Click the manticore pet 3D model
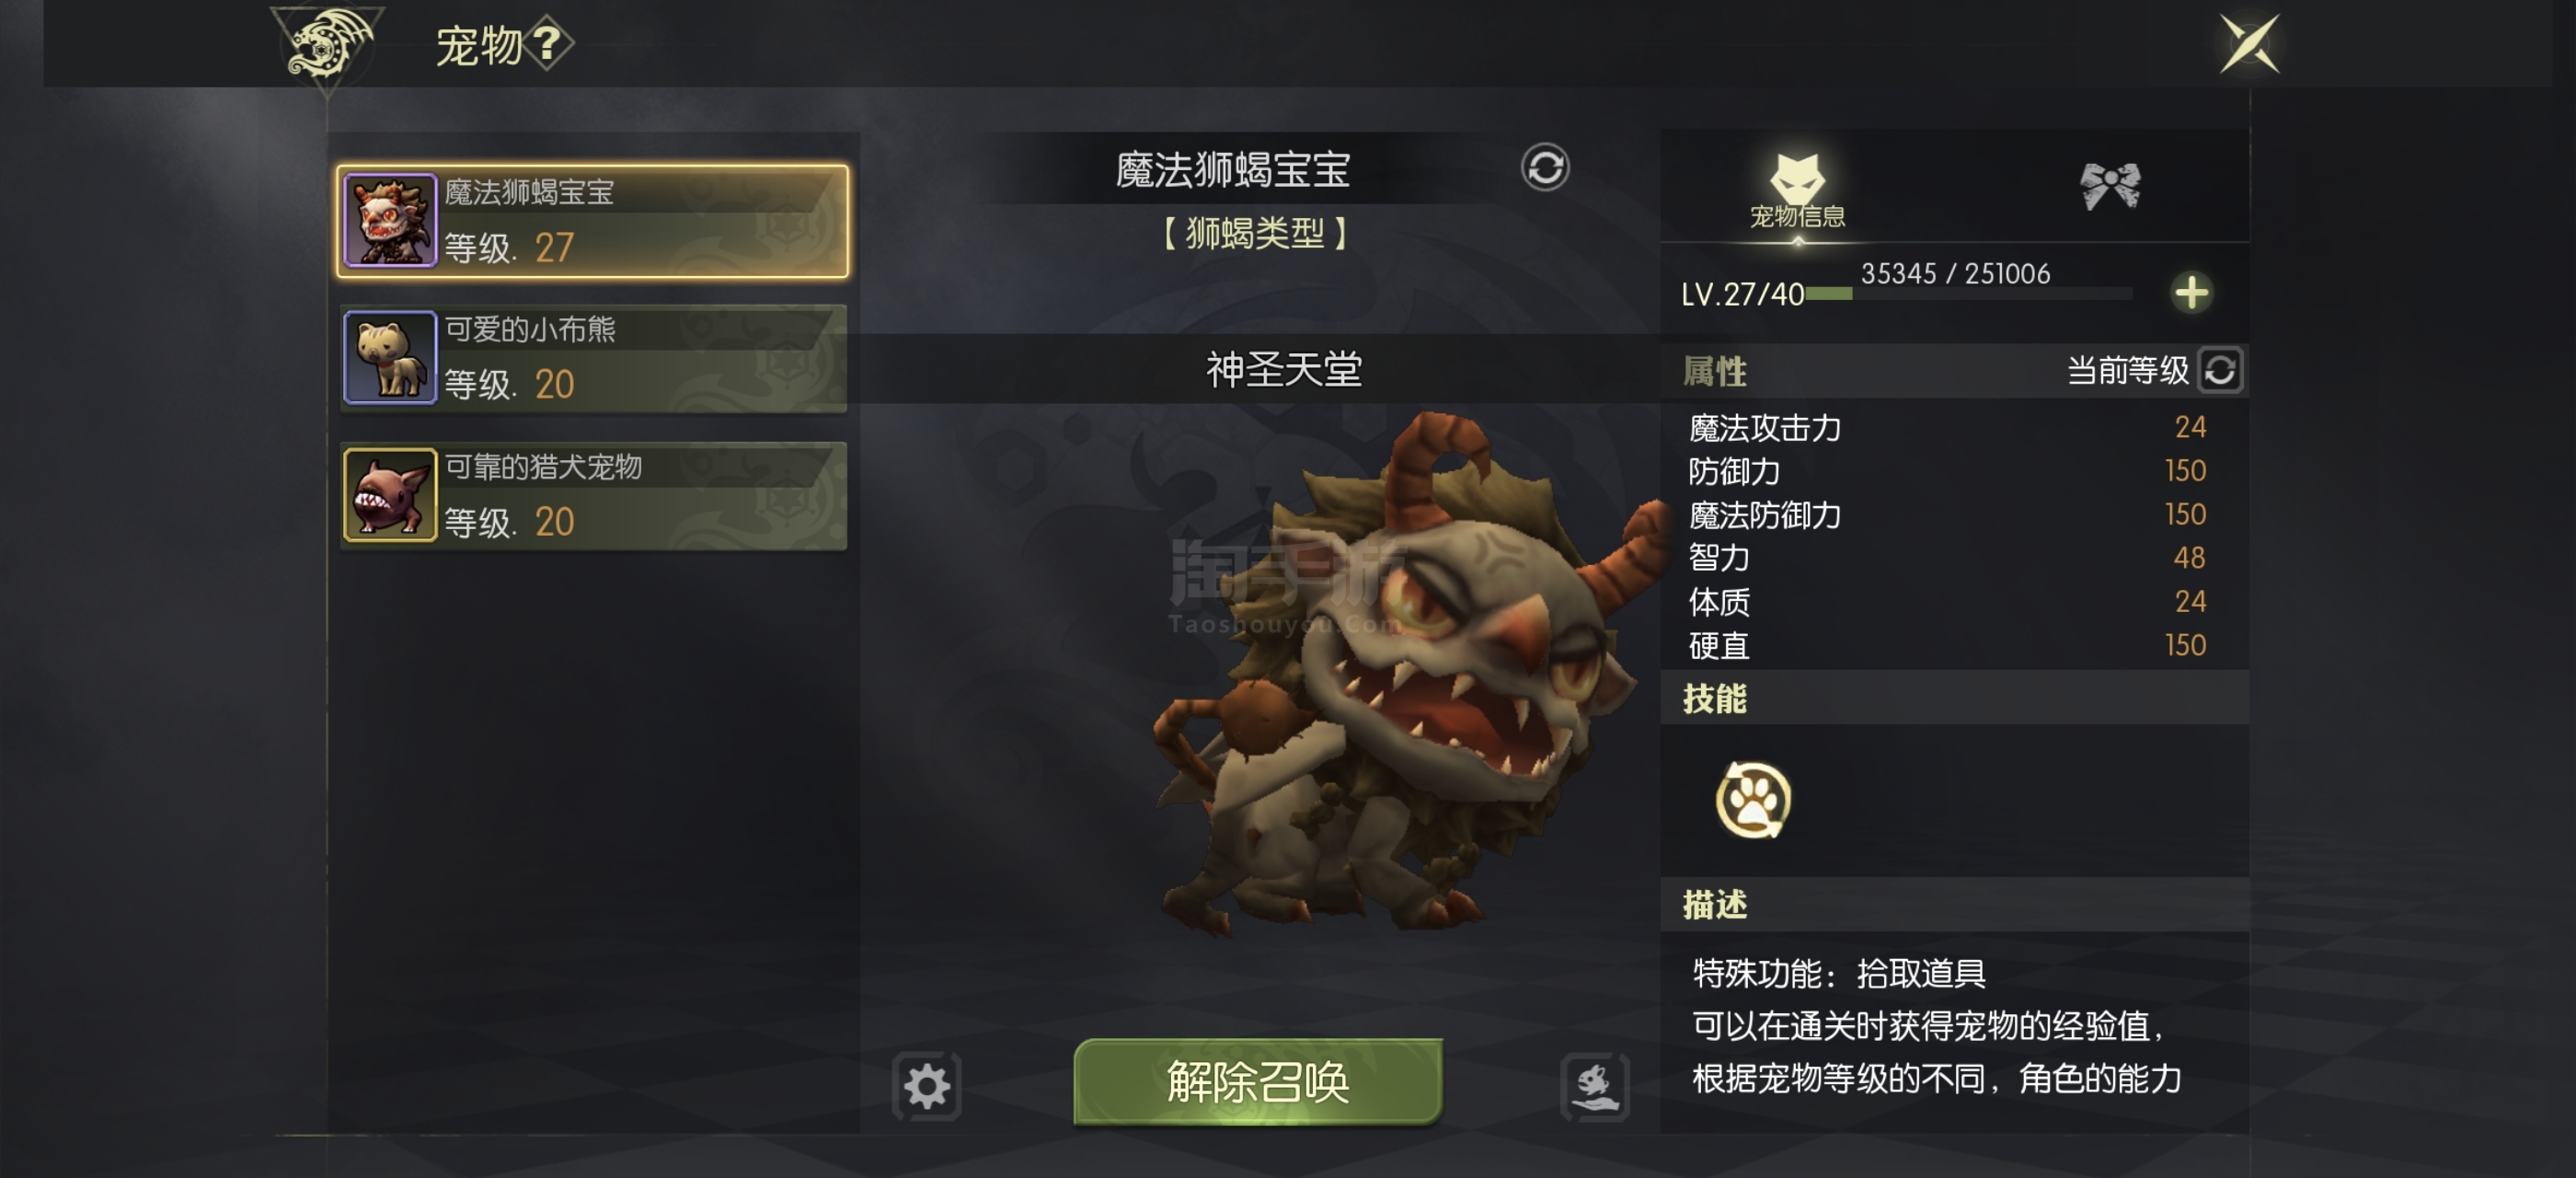The height and width of the screenshot is (1178, 2576). point(1400,680)
